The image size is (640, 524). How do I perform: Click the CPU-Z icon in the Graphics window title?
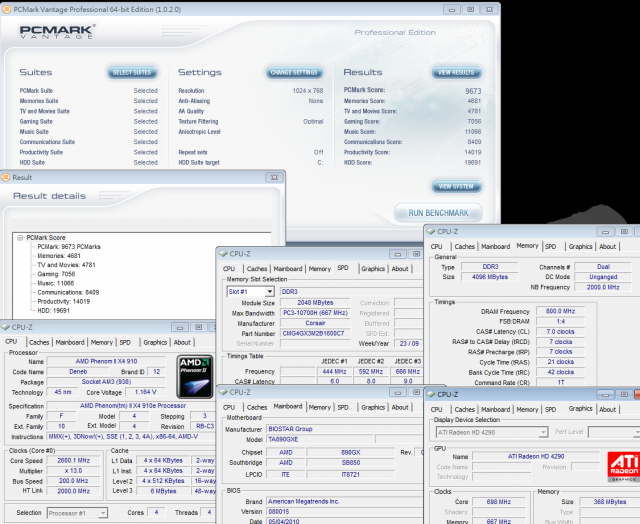point(431,394)
